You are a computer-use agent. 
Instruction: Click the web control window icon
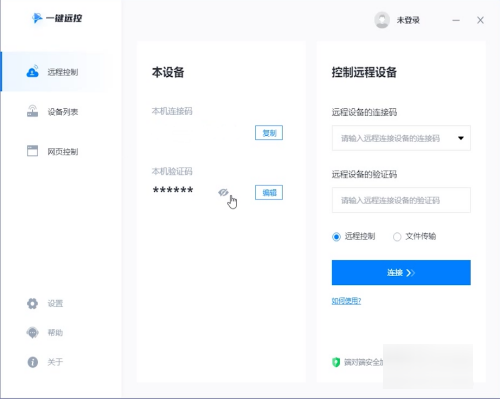[x=32, y=151]
